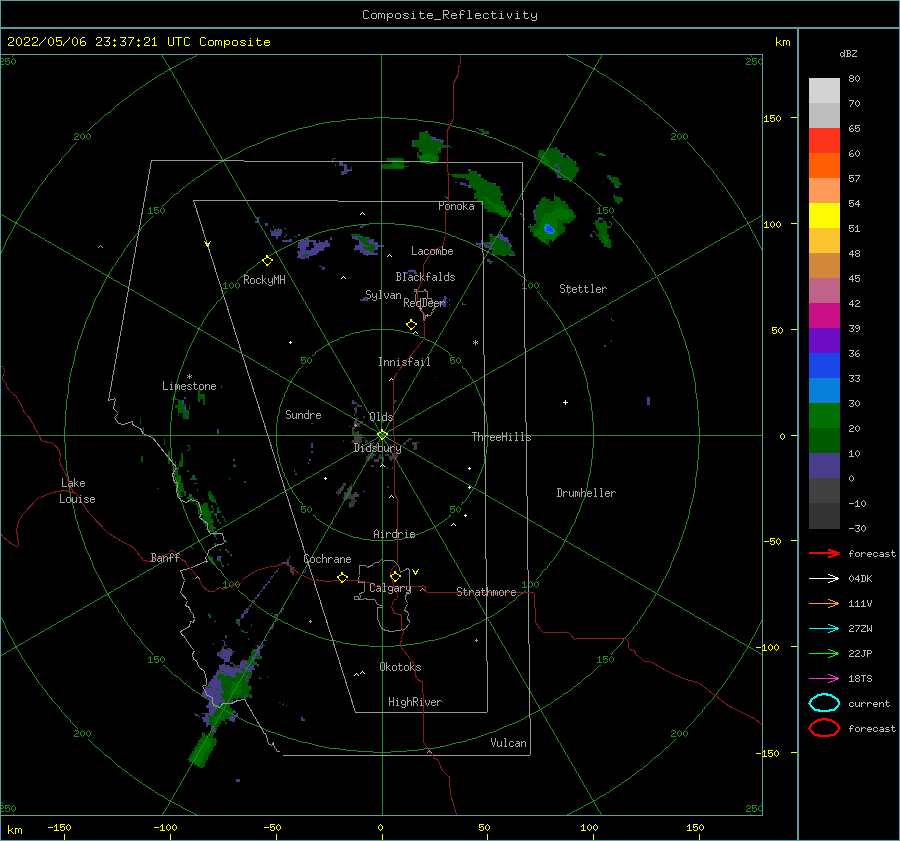Click the yellow diamond marker inside Calgary
This screenshot has height=841, width=900.
(395, 576)
